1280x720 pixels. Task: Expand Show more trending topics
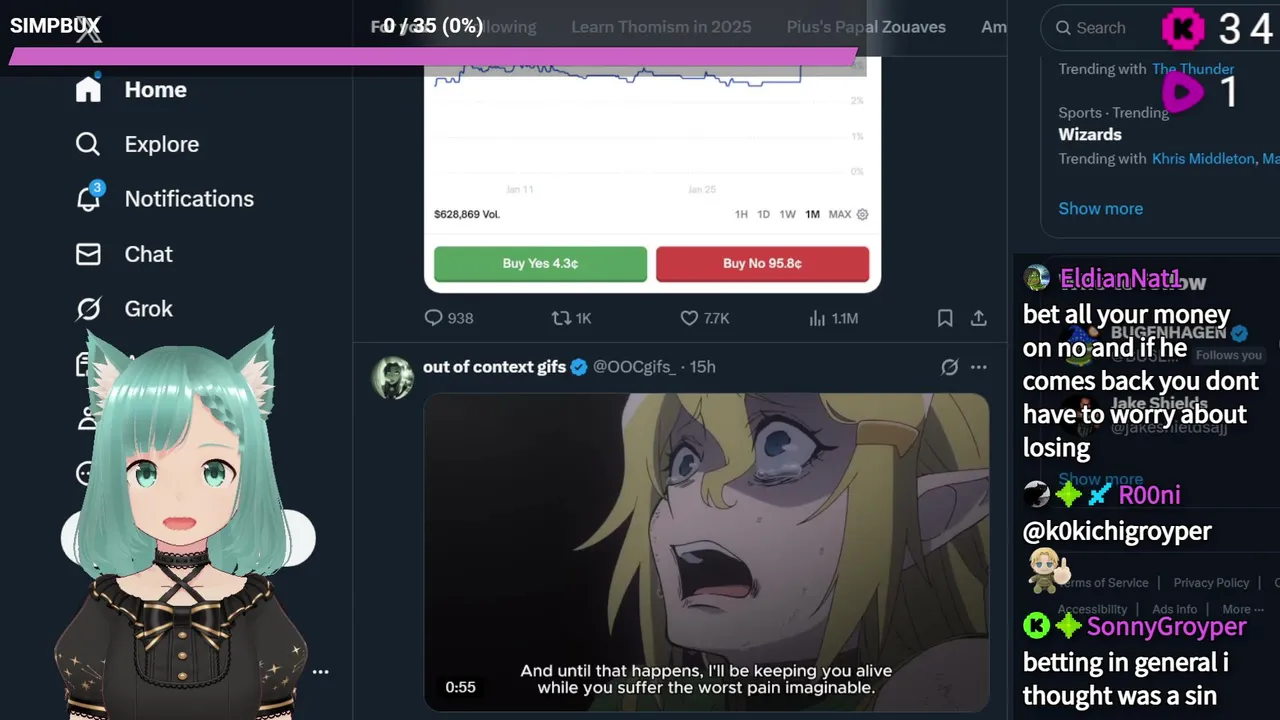1100,208
